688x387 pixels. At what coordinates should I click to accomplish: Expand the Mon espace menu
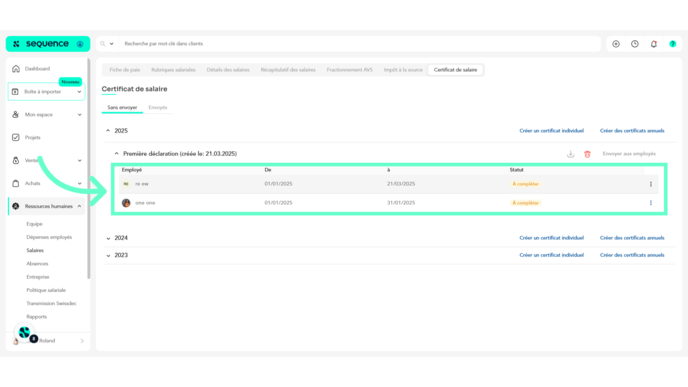79,115
